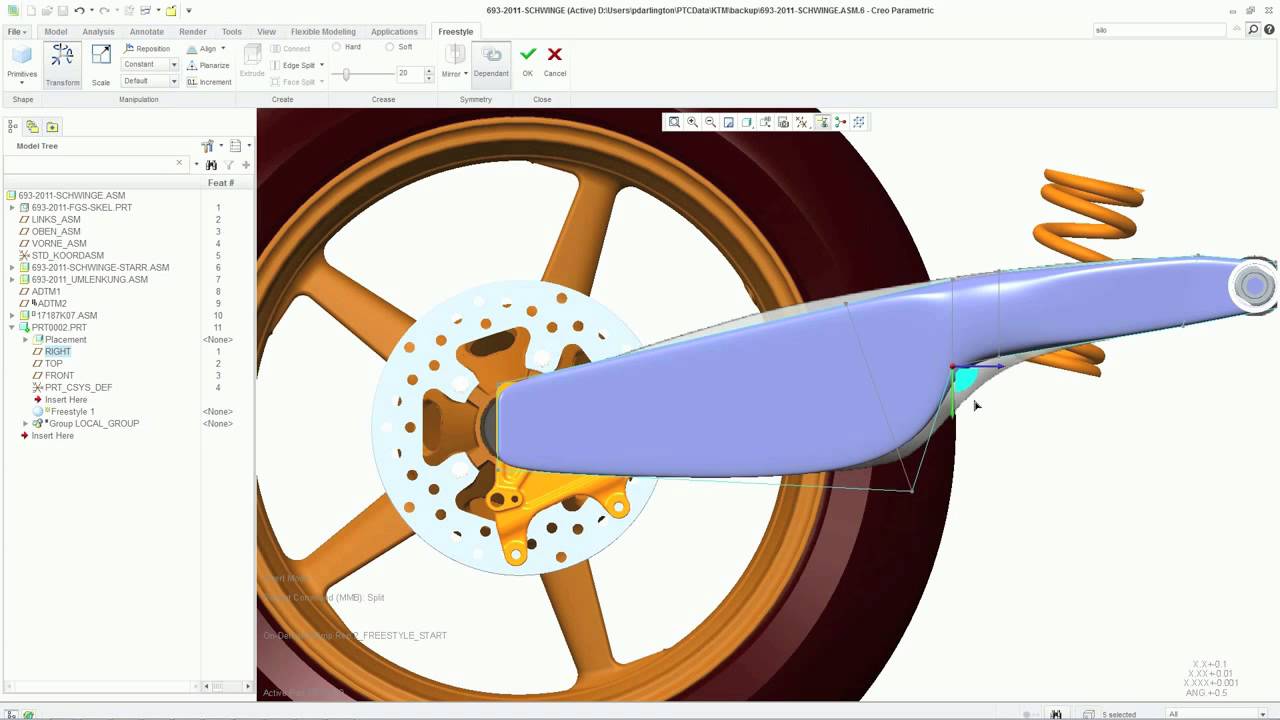Image resolution: width=1280 pixels, height=720 pixels.
Task: Switch to the Analysis ribbon tab
Action: 98,31
